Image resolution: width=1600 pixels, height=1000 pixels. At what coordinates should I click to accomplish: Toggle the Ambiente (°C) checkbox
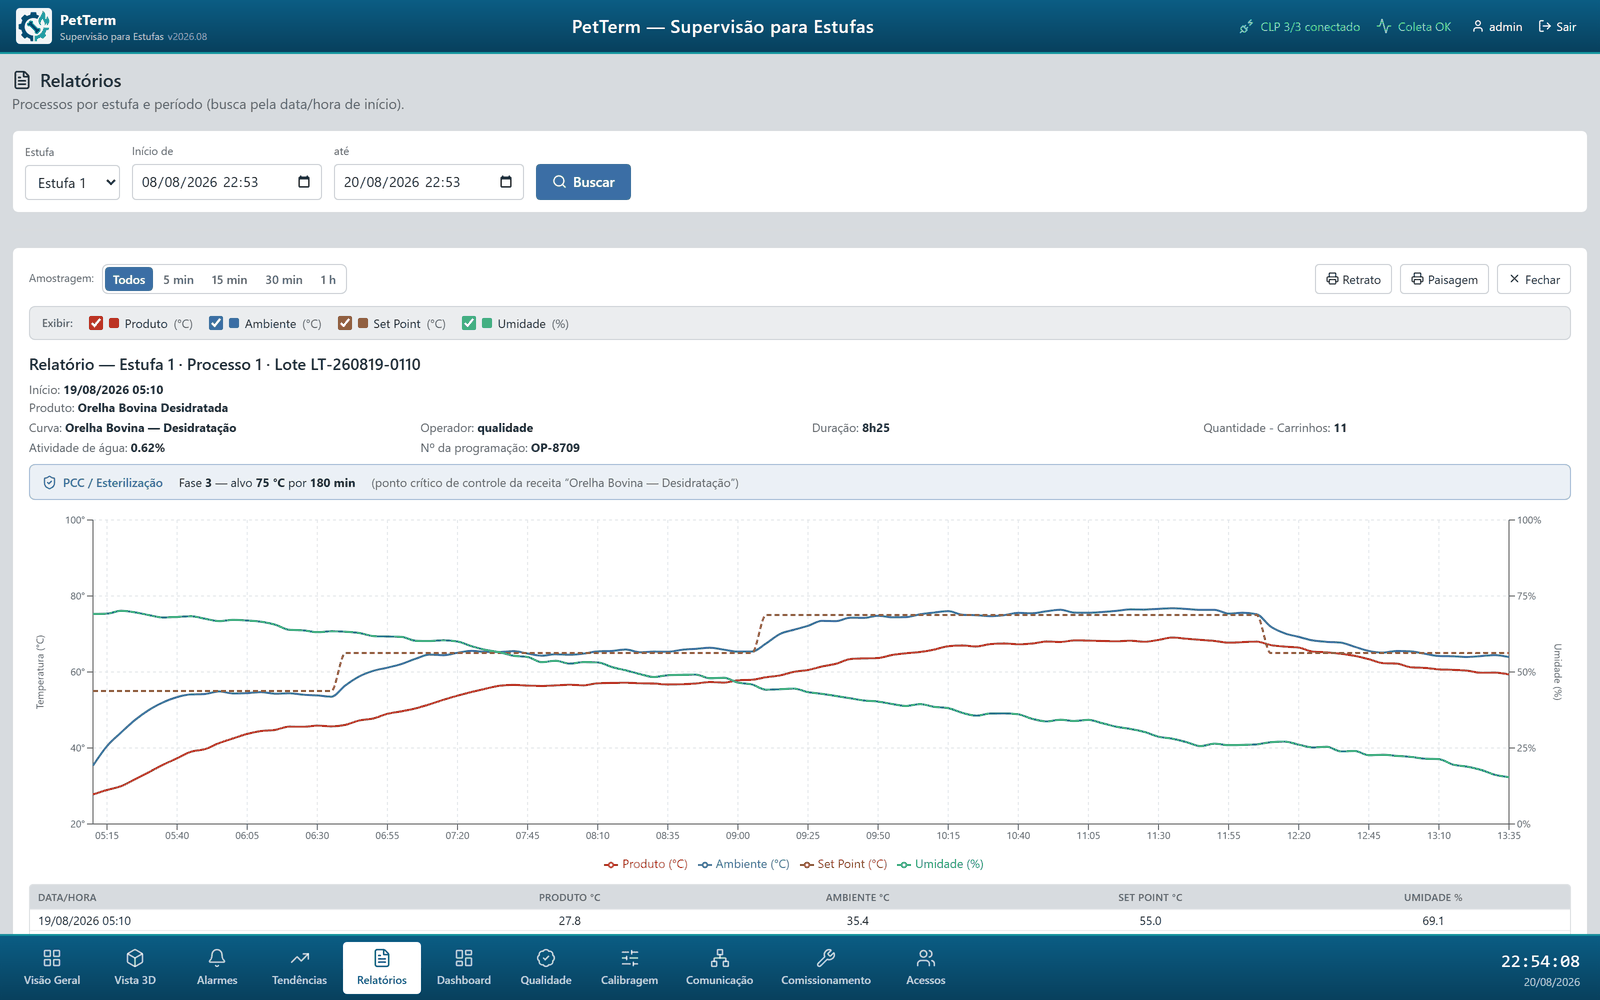[216, 323]
